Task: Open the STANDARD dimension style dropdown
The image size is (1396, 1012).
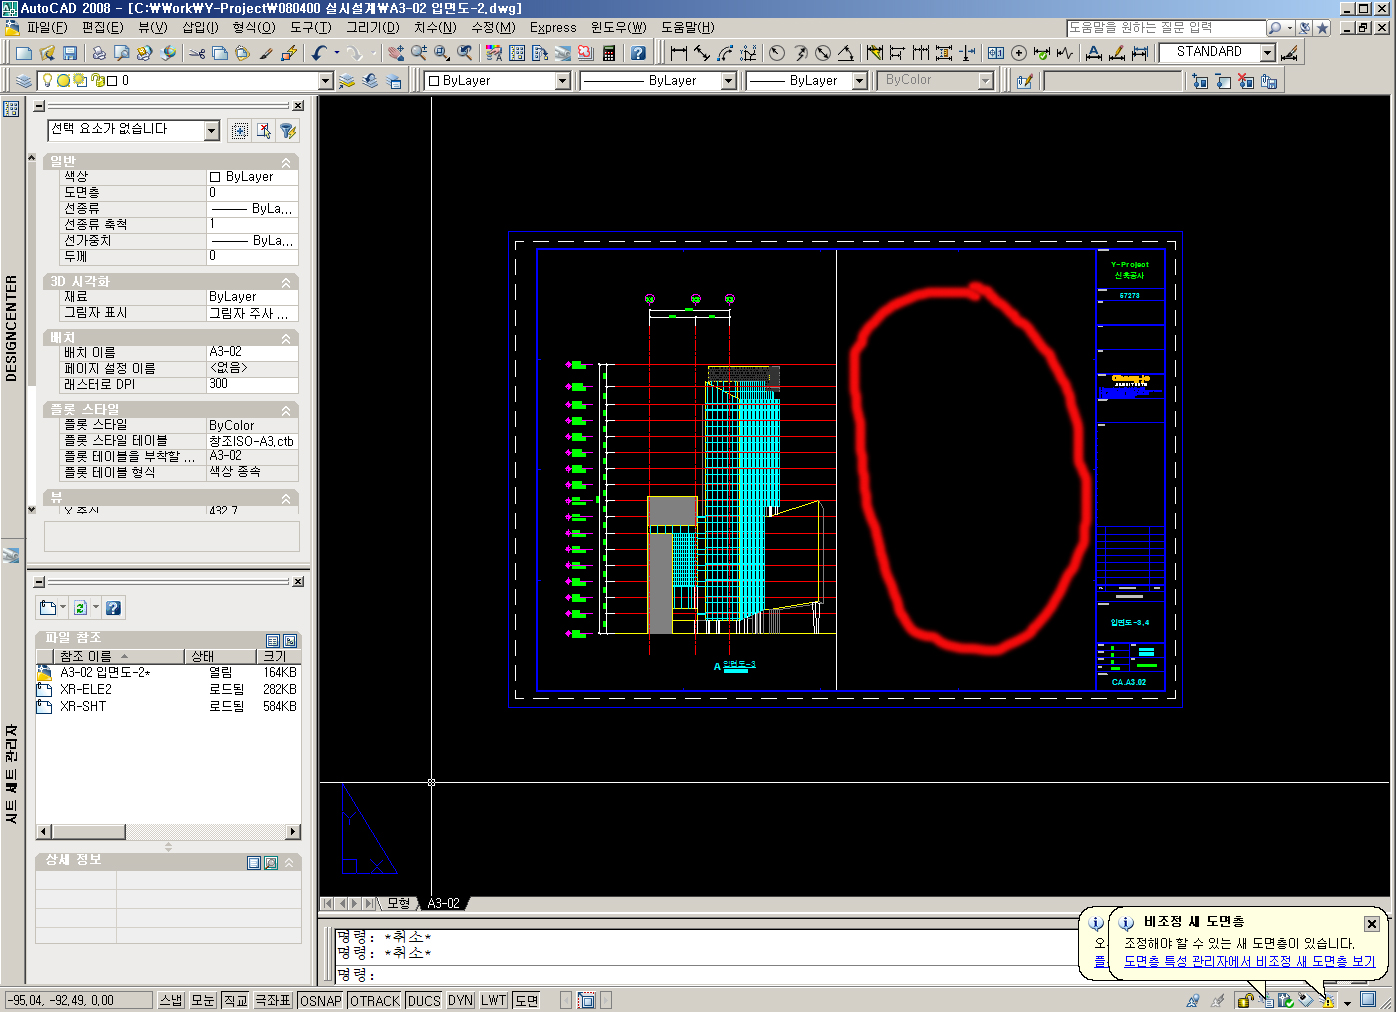Action: [x=1268, y=53]
